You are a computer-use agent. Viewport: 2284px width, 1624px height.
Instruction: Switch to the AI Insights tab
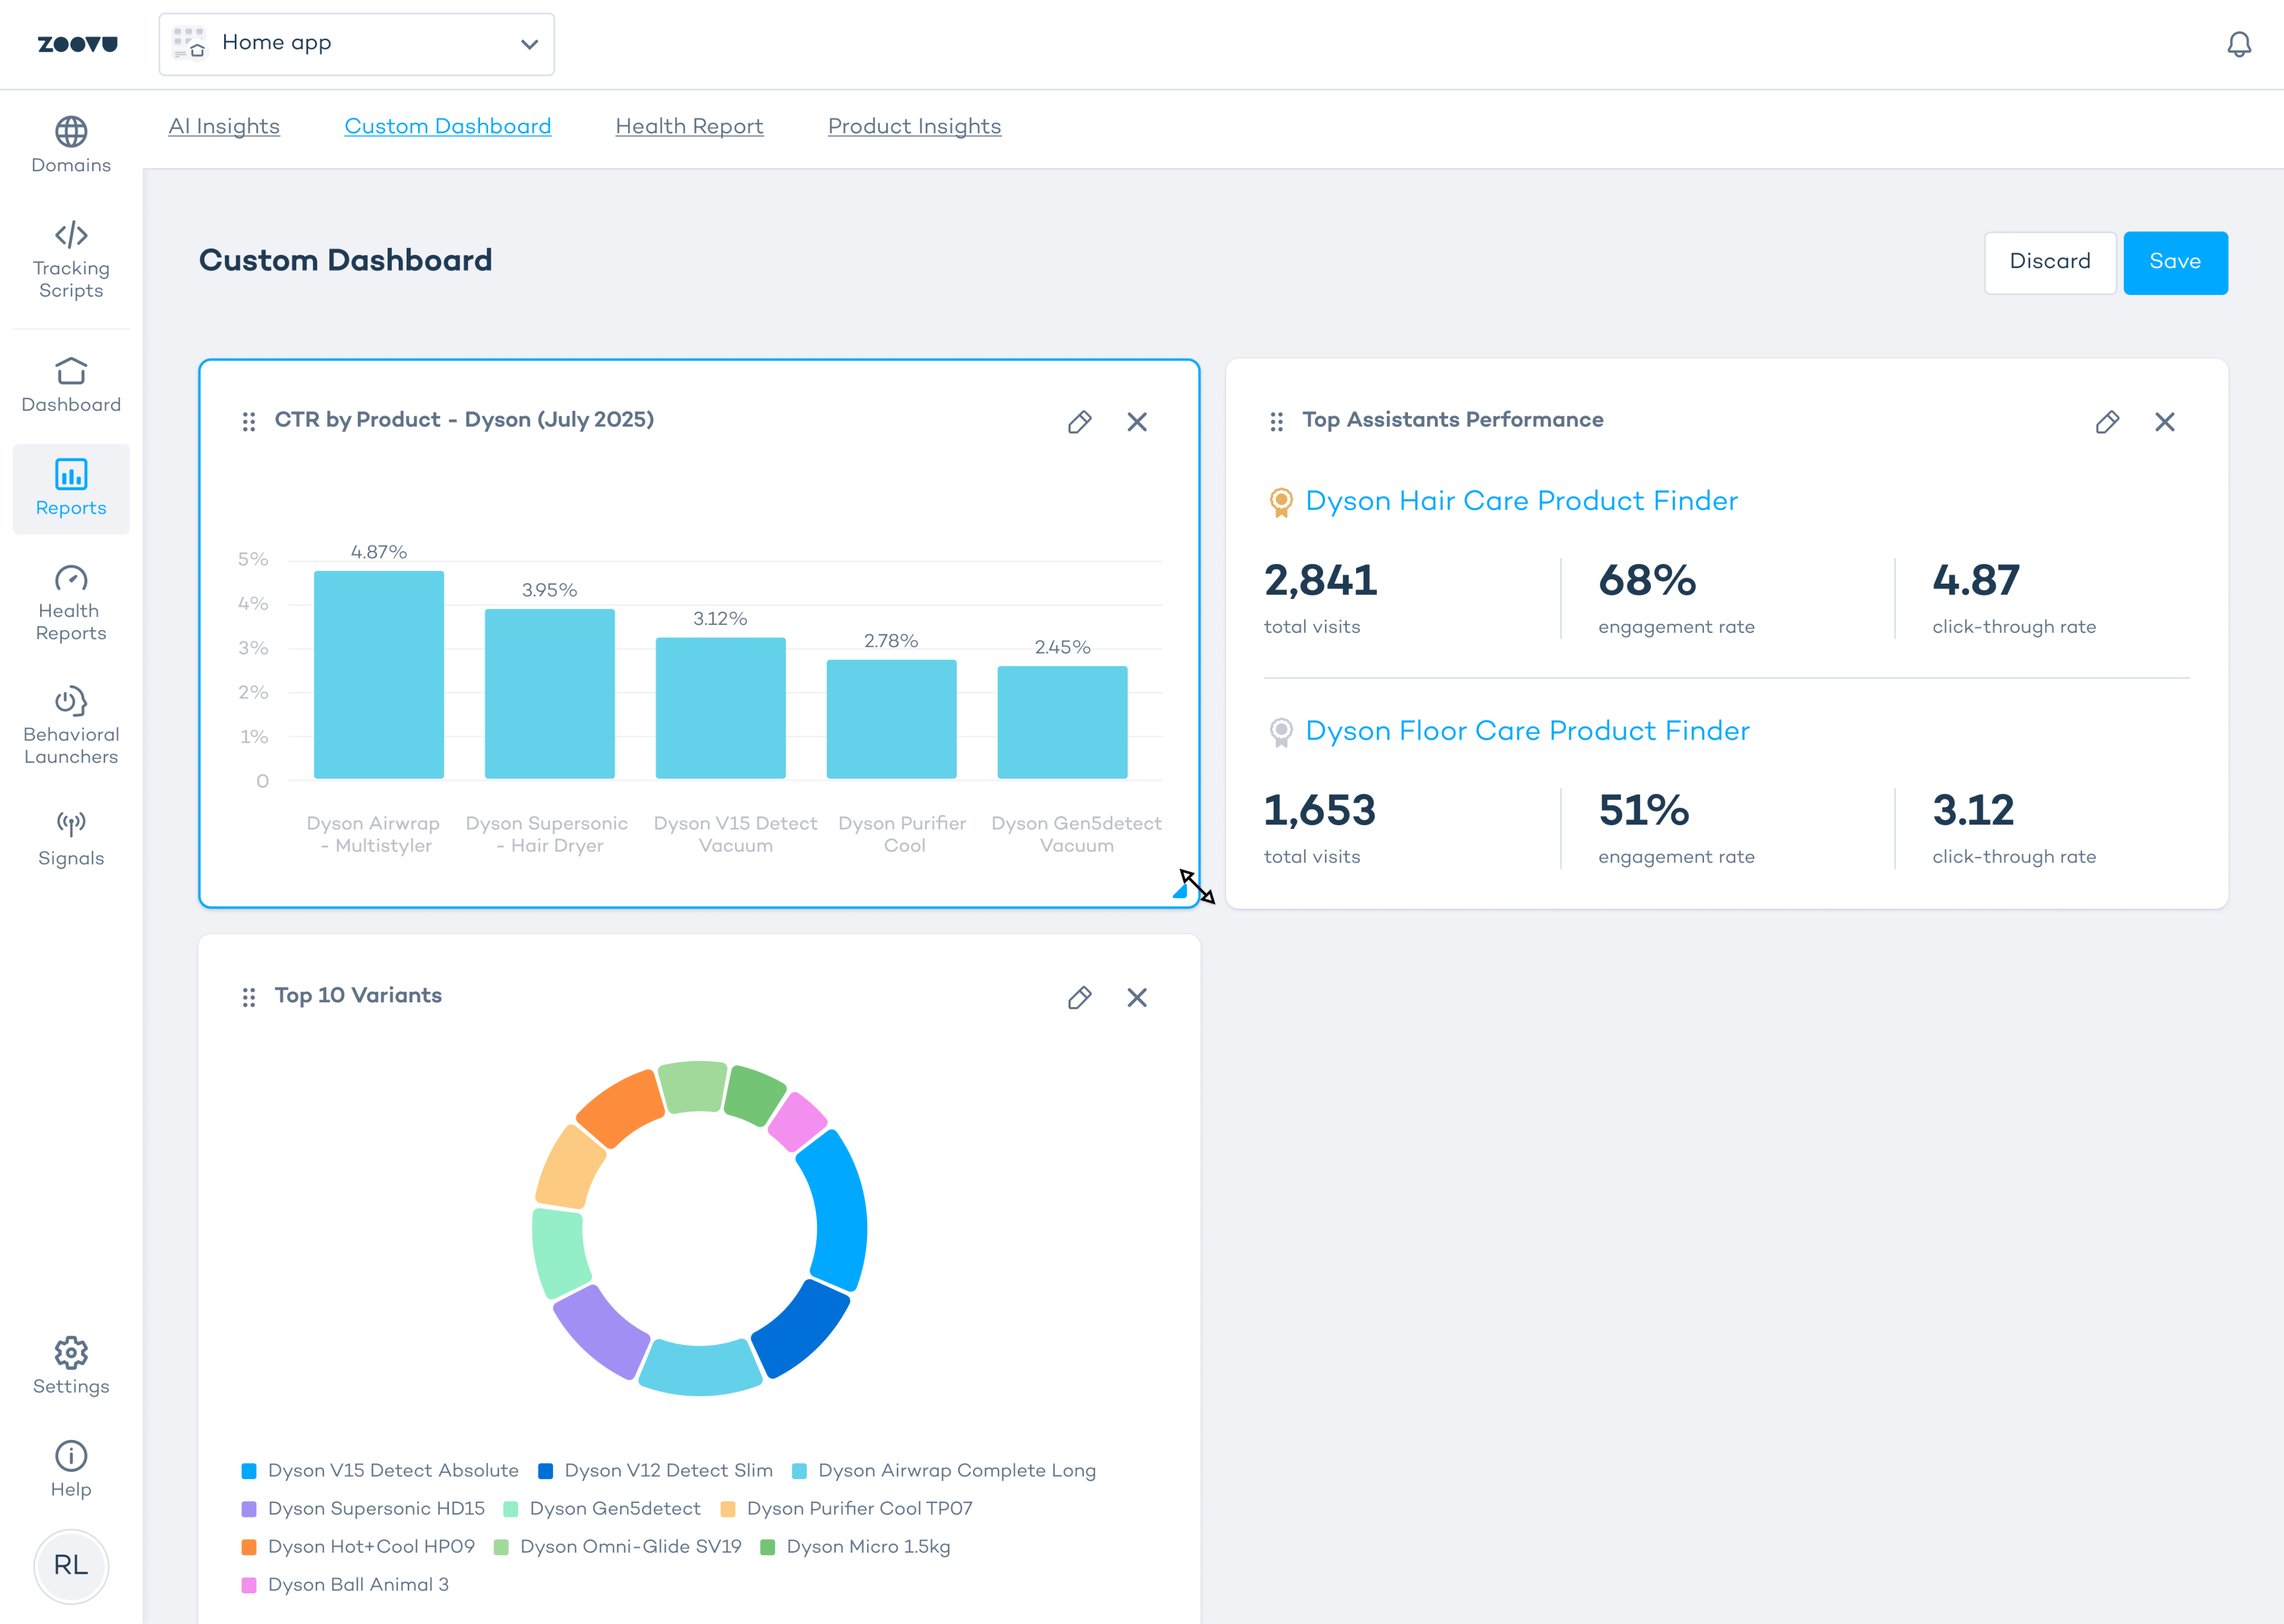point(224,126)
